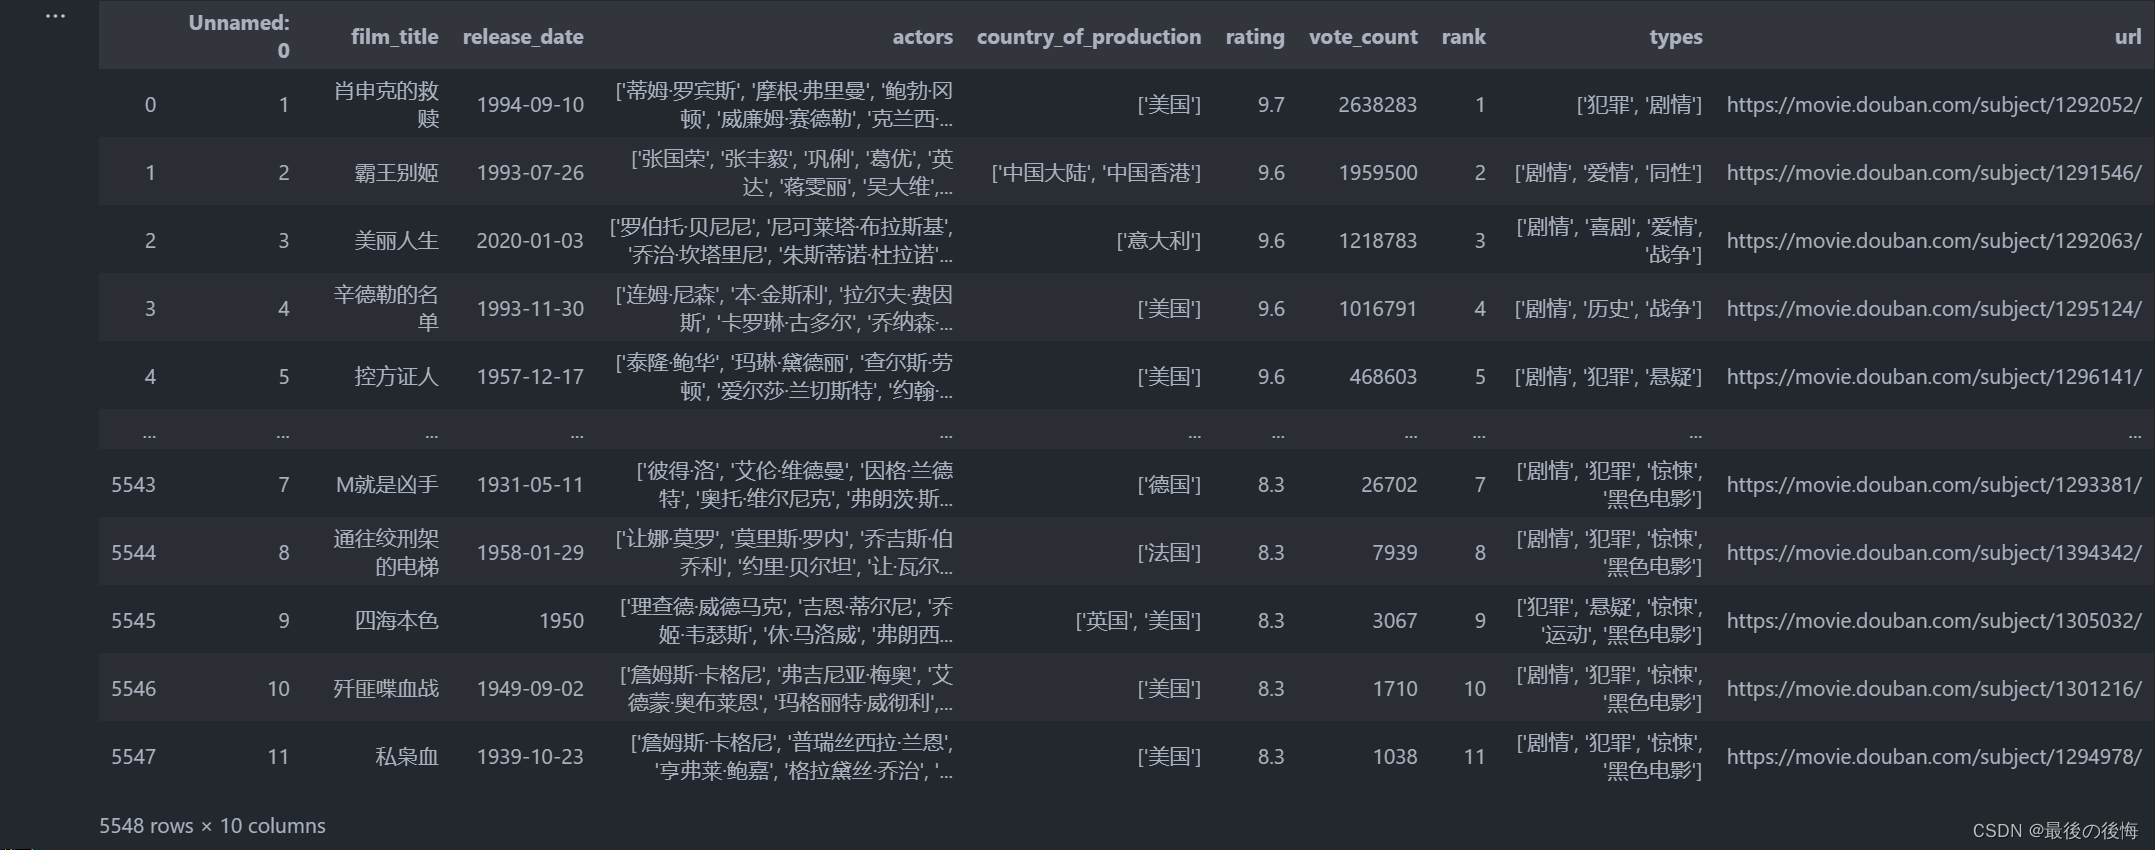Select the url column header
Viewport: 2155px width, 850px height.
(2128, 37)
